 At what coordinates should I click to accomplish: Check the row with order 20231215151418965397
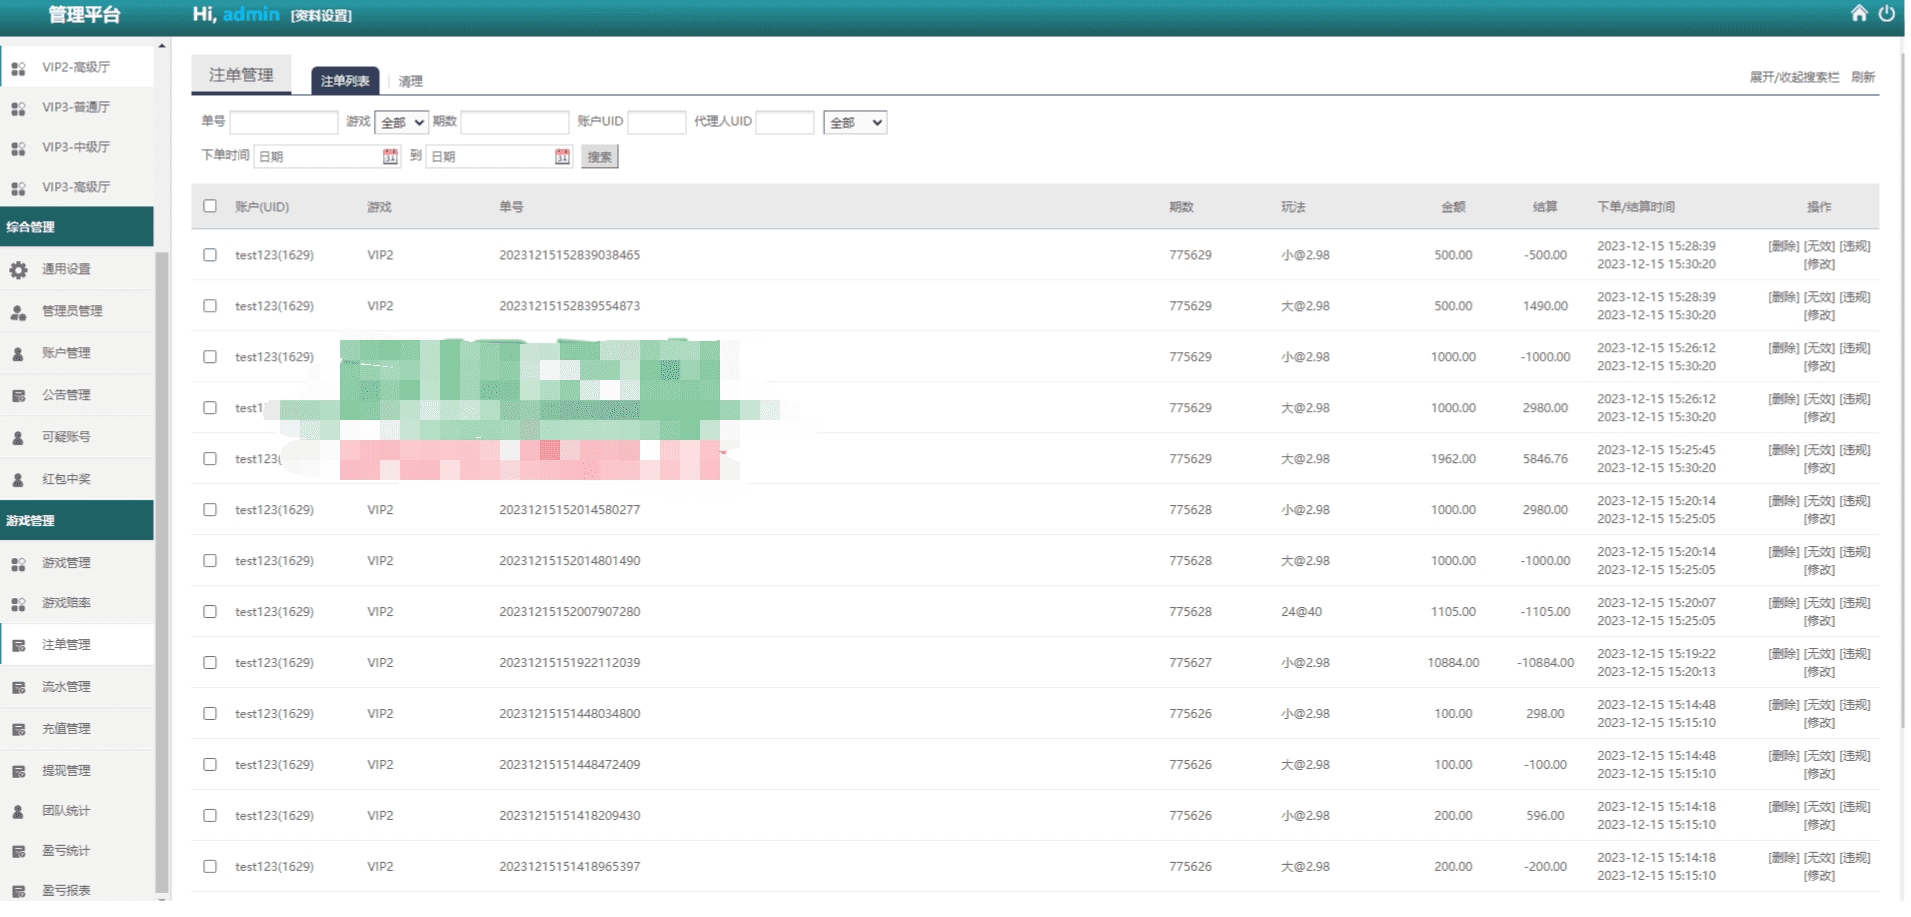tap(210, 867)
